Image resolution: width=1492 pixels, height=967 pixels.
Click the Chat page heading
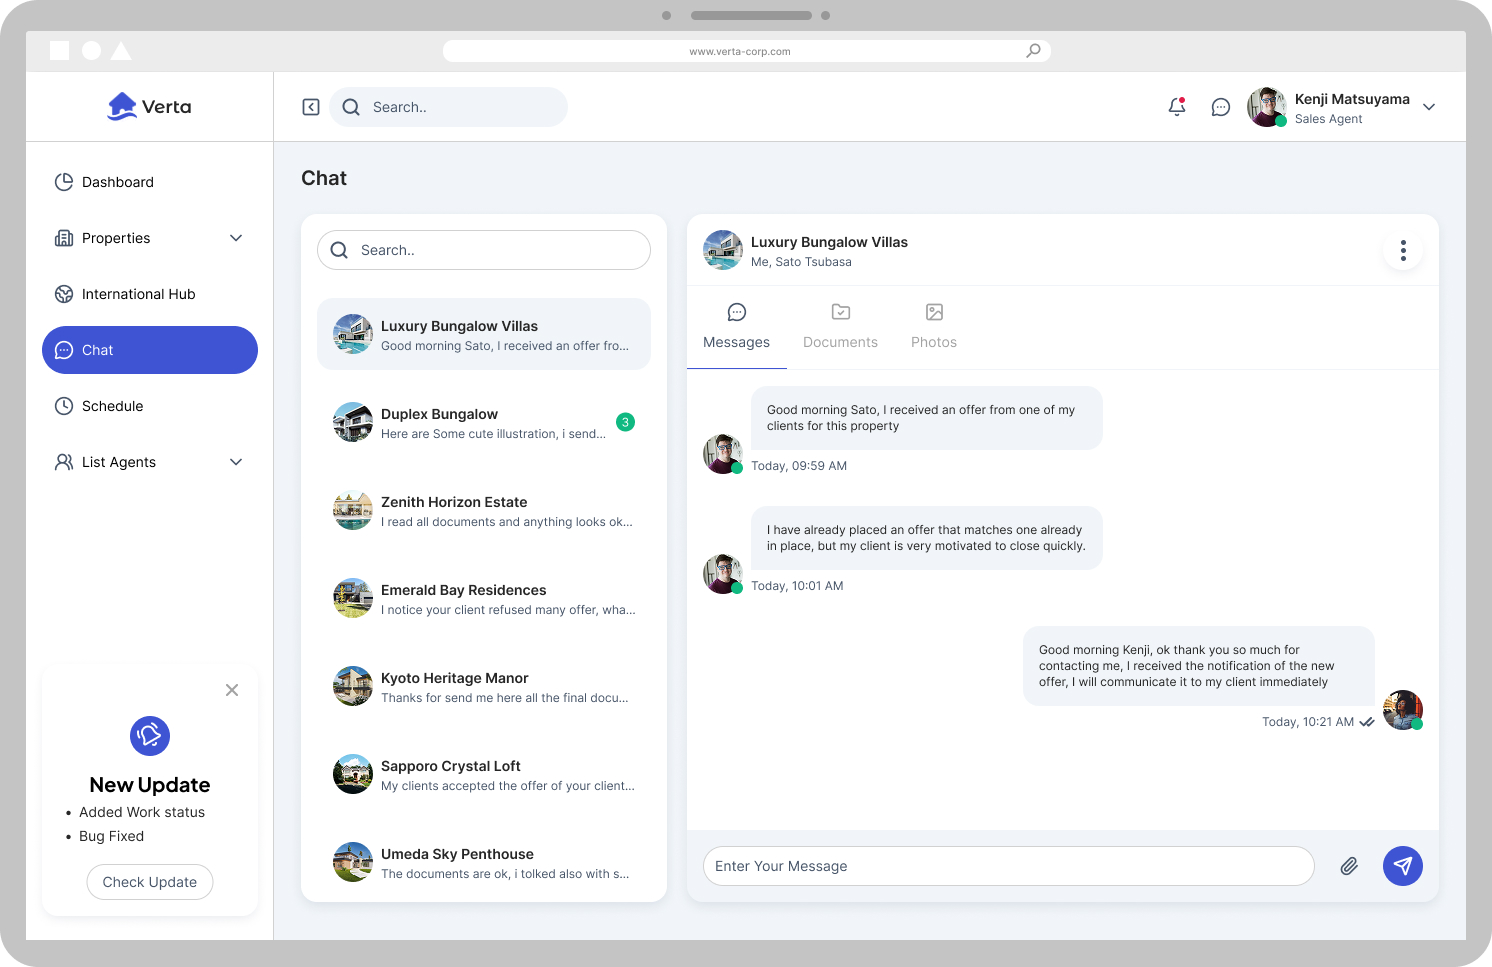coord(324,178)
